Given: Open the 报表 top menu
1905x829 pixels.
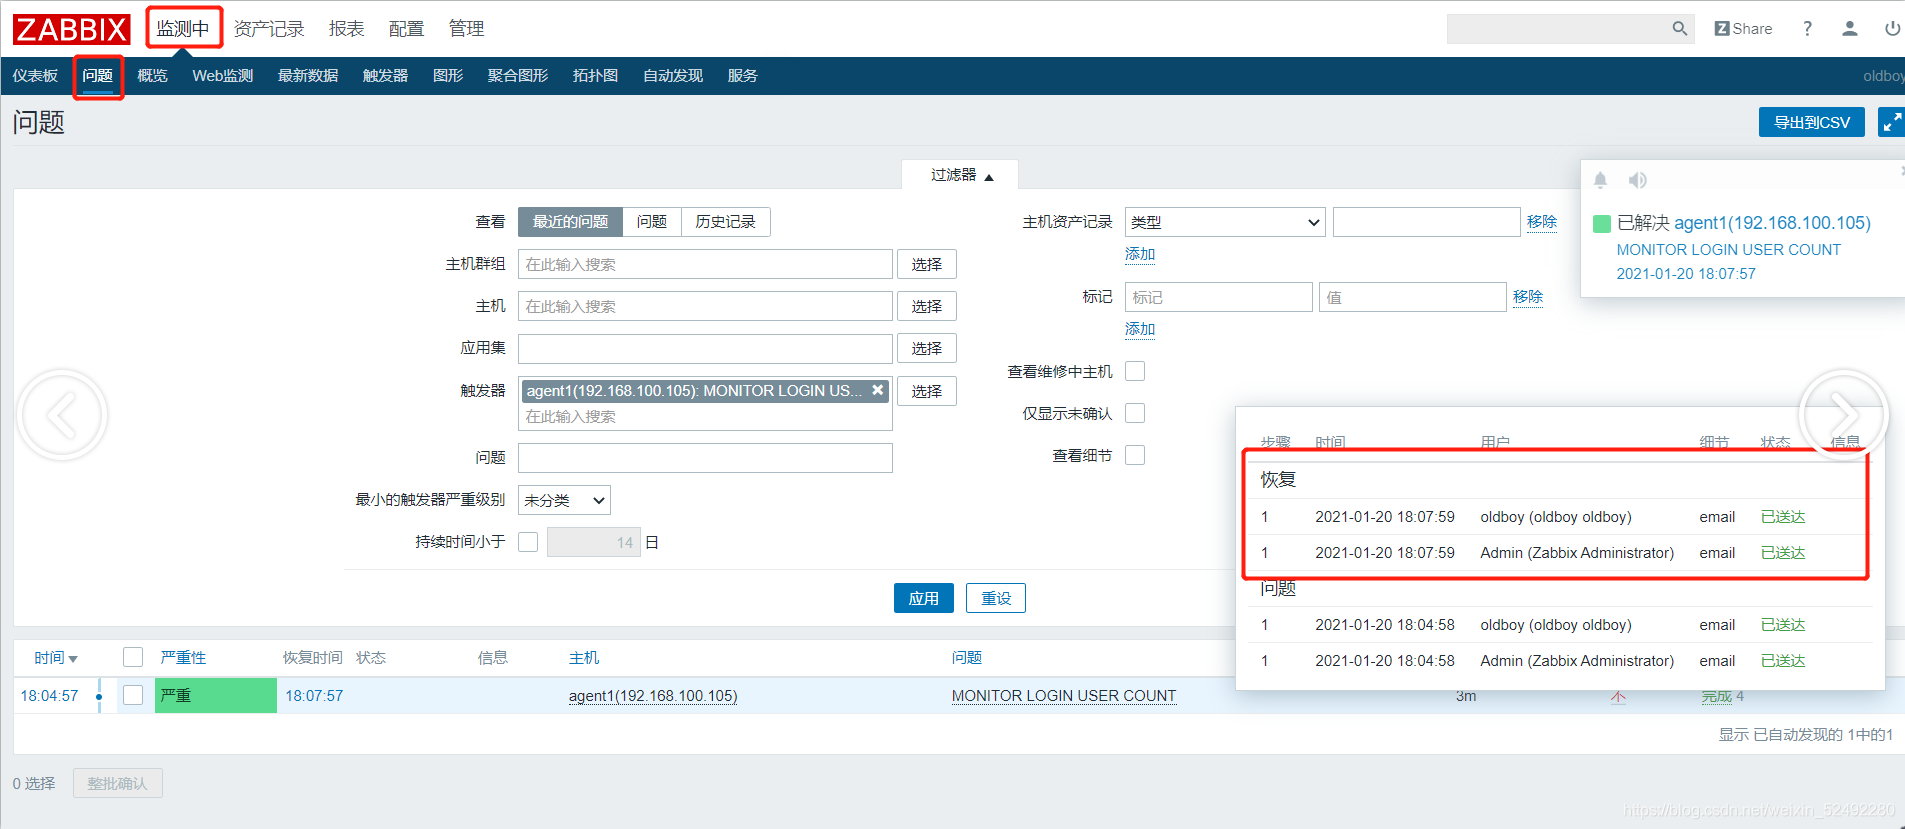Looking at the screenshot, I should 347,29.
